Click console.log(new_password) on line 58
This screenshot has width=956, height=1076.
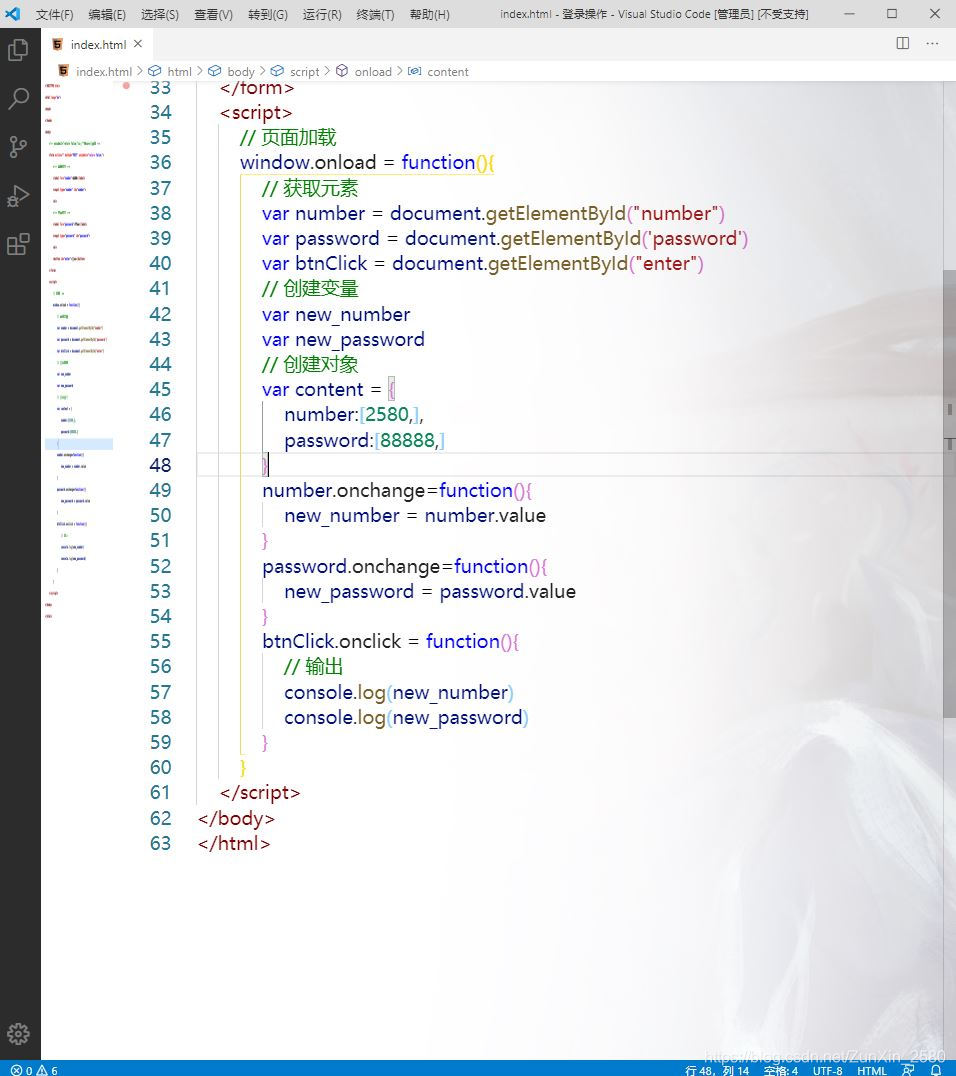[406, 718]
